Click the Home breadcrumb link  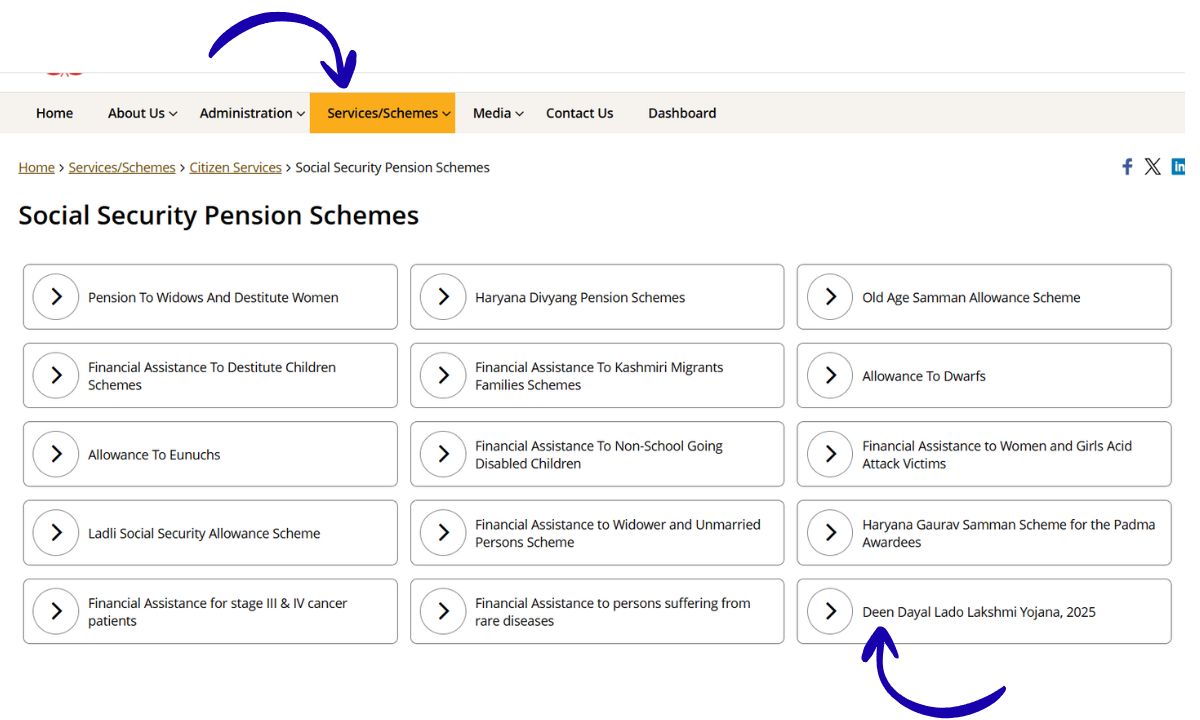[x=36, y=168]
